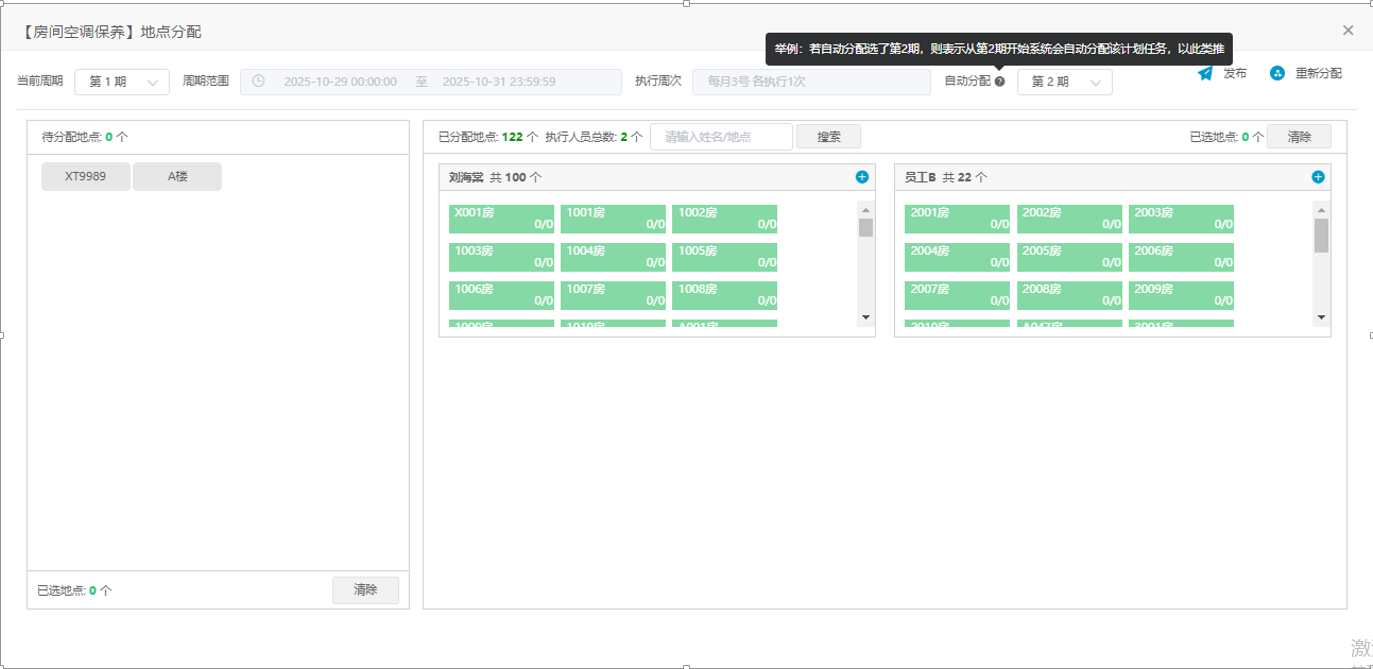
Task: Select the A楼 unassigned location tag
Action: (x=177, y=176)
